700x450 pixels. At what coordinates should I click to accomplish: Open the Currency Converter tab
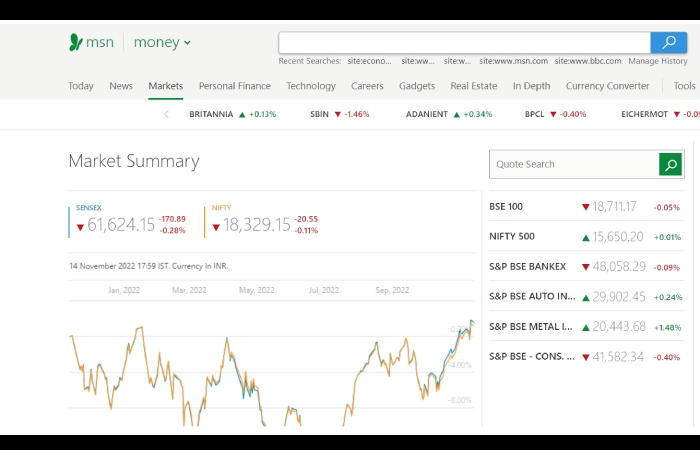607,86
